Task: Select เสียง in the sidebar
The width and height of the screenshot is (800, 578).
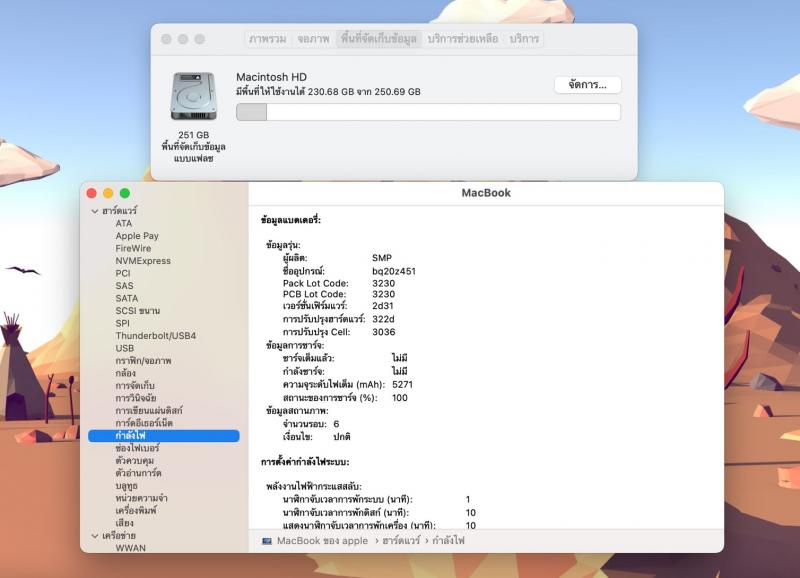Action: (x=124, y=523)
